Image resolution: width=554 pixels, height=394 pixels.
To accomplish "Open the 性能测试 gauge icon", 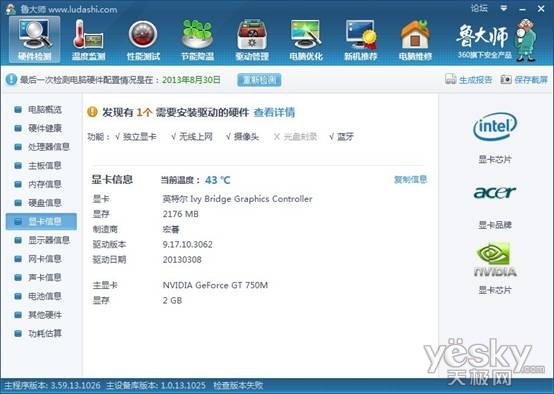I will click(x=143, y=34).
